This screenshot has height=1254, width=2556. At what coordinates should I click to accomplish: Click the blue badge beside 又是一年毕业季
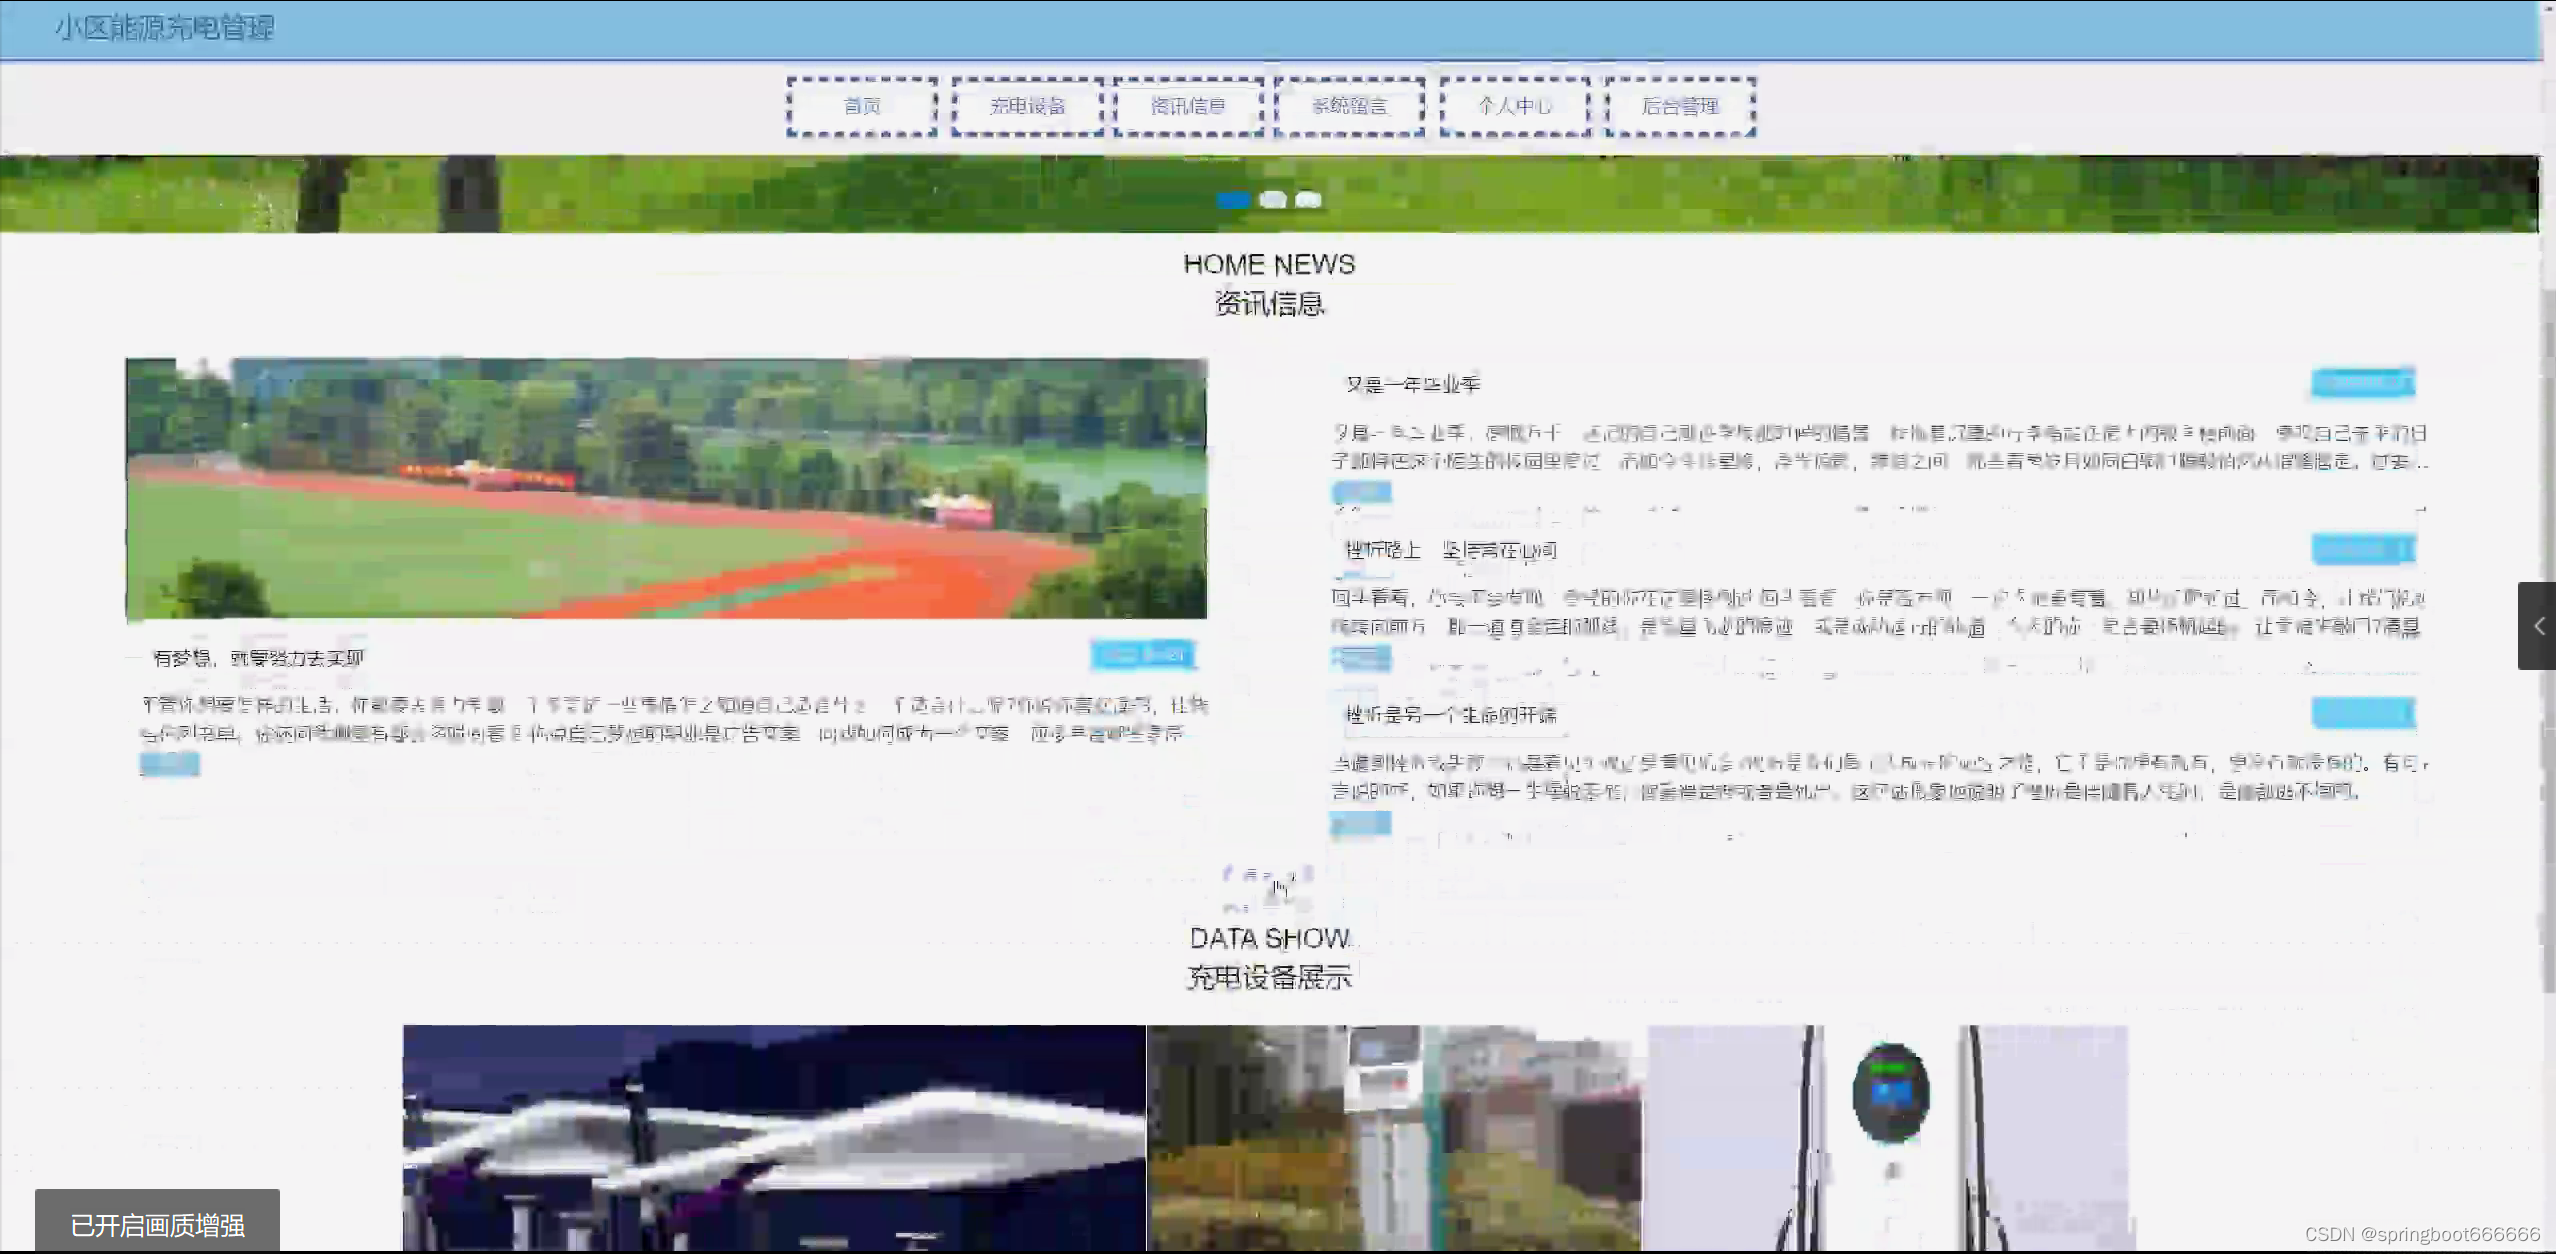tap(2363, 383)
